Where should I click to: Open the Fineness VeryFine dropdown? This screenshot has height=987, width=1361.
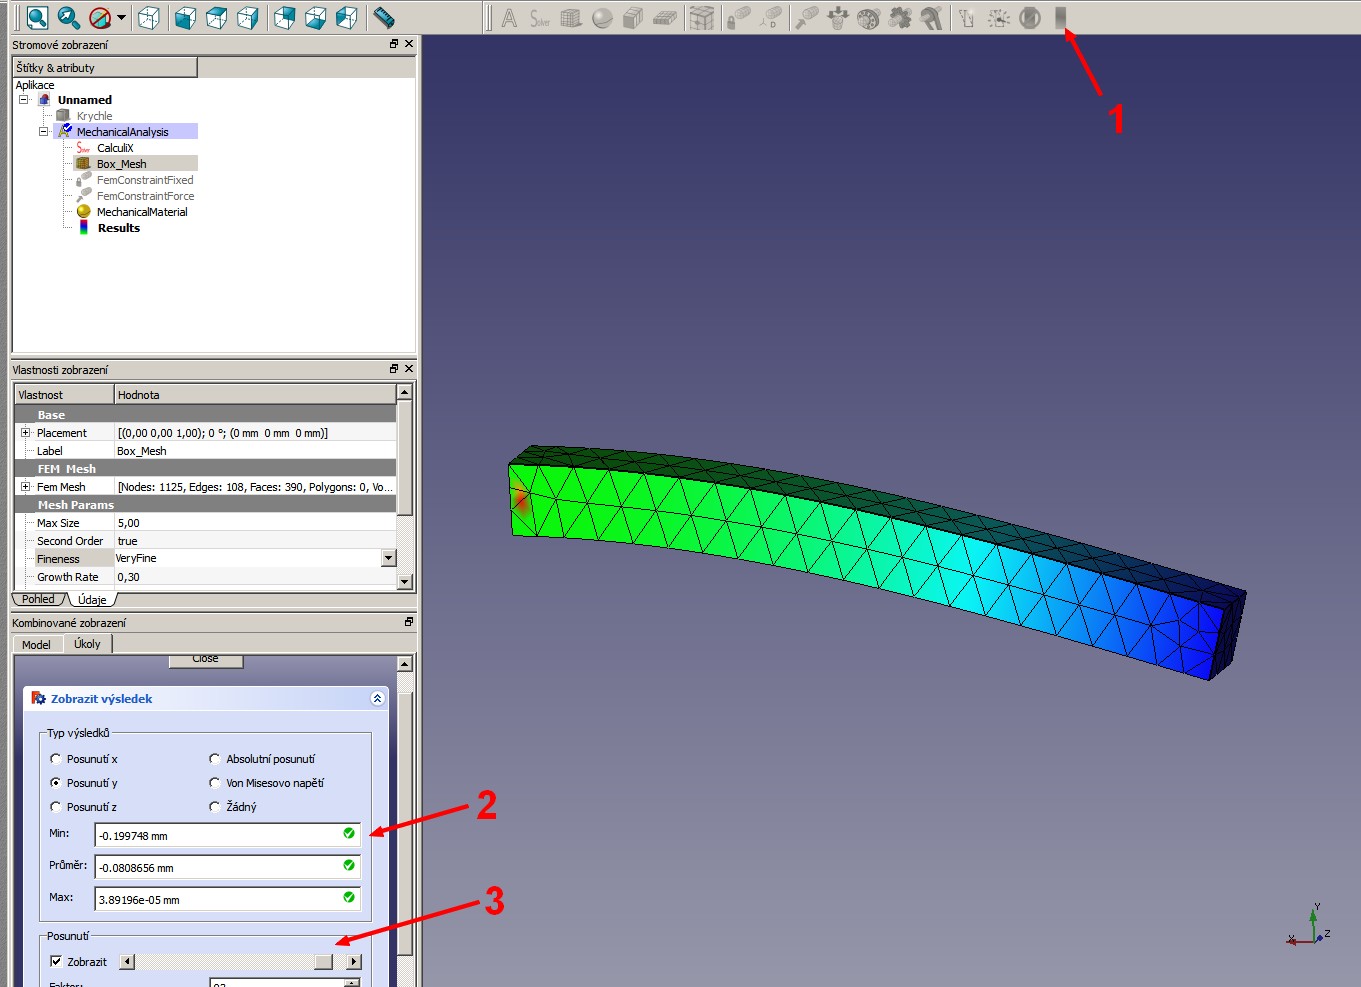[389, 558]
